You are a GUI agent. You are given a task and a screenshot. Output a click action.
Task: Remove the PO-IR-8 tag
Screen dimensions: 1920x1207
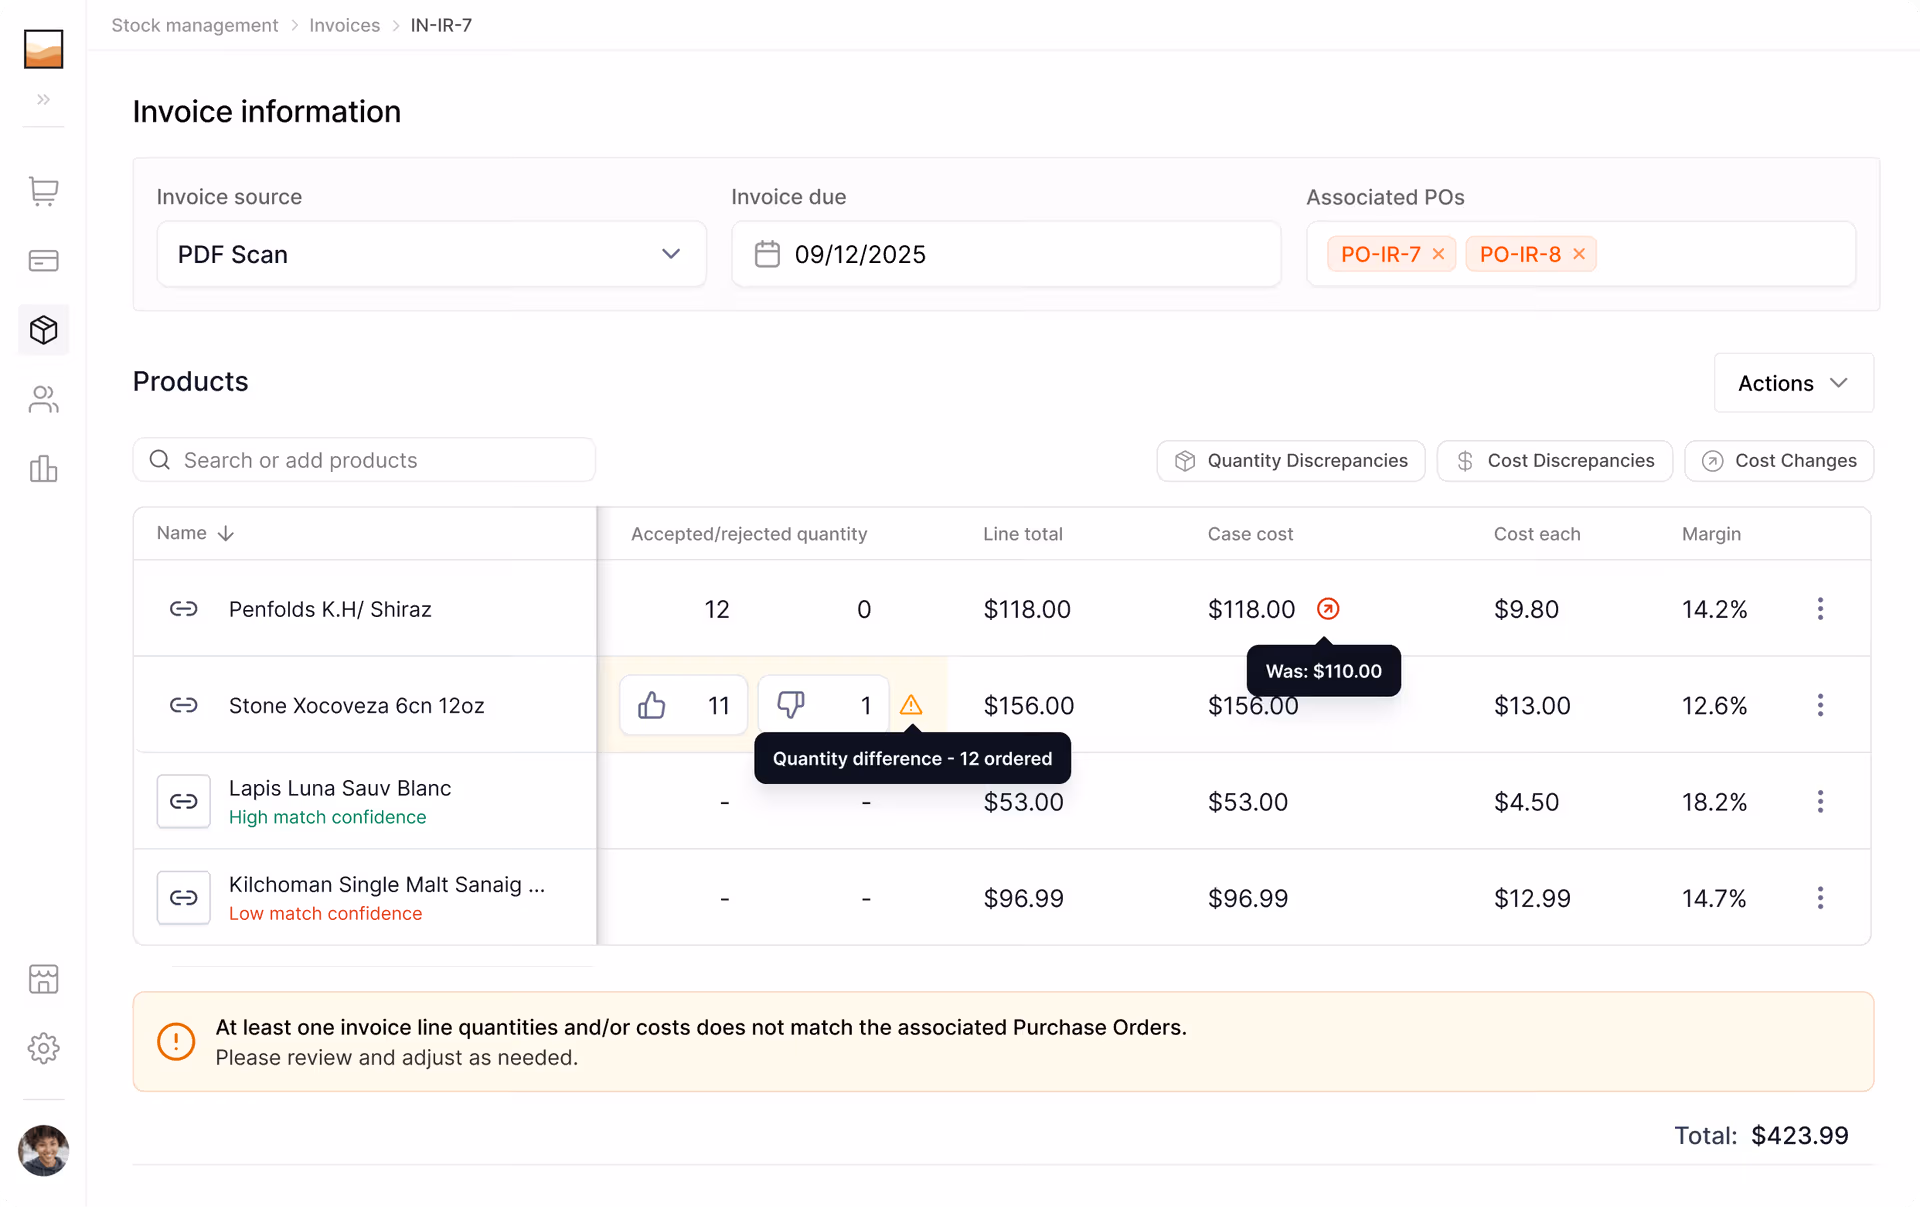coord(1579,254)
